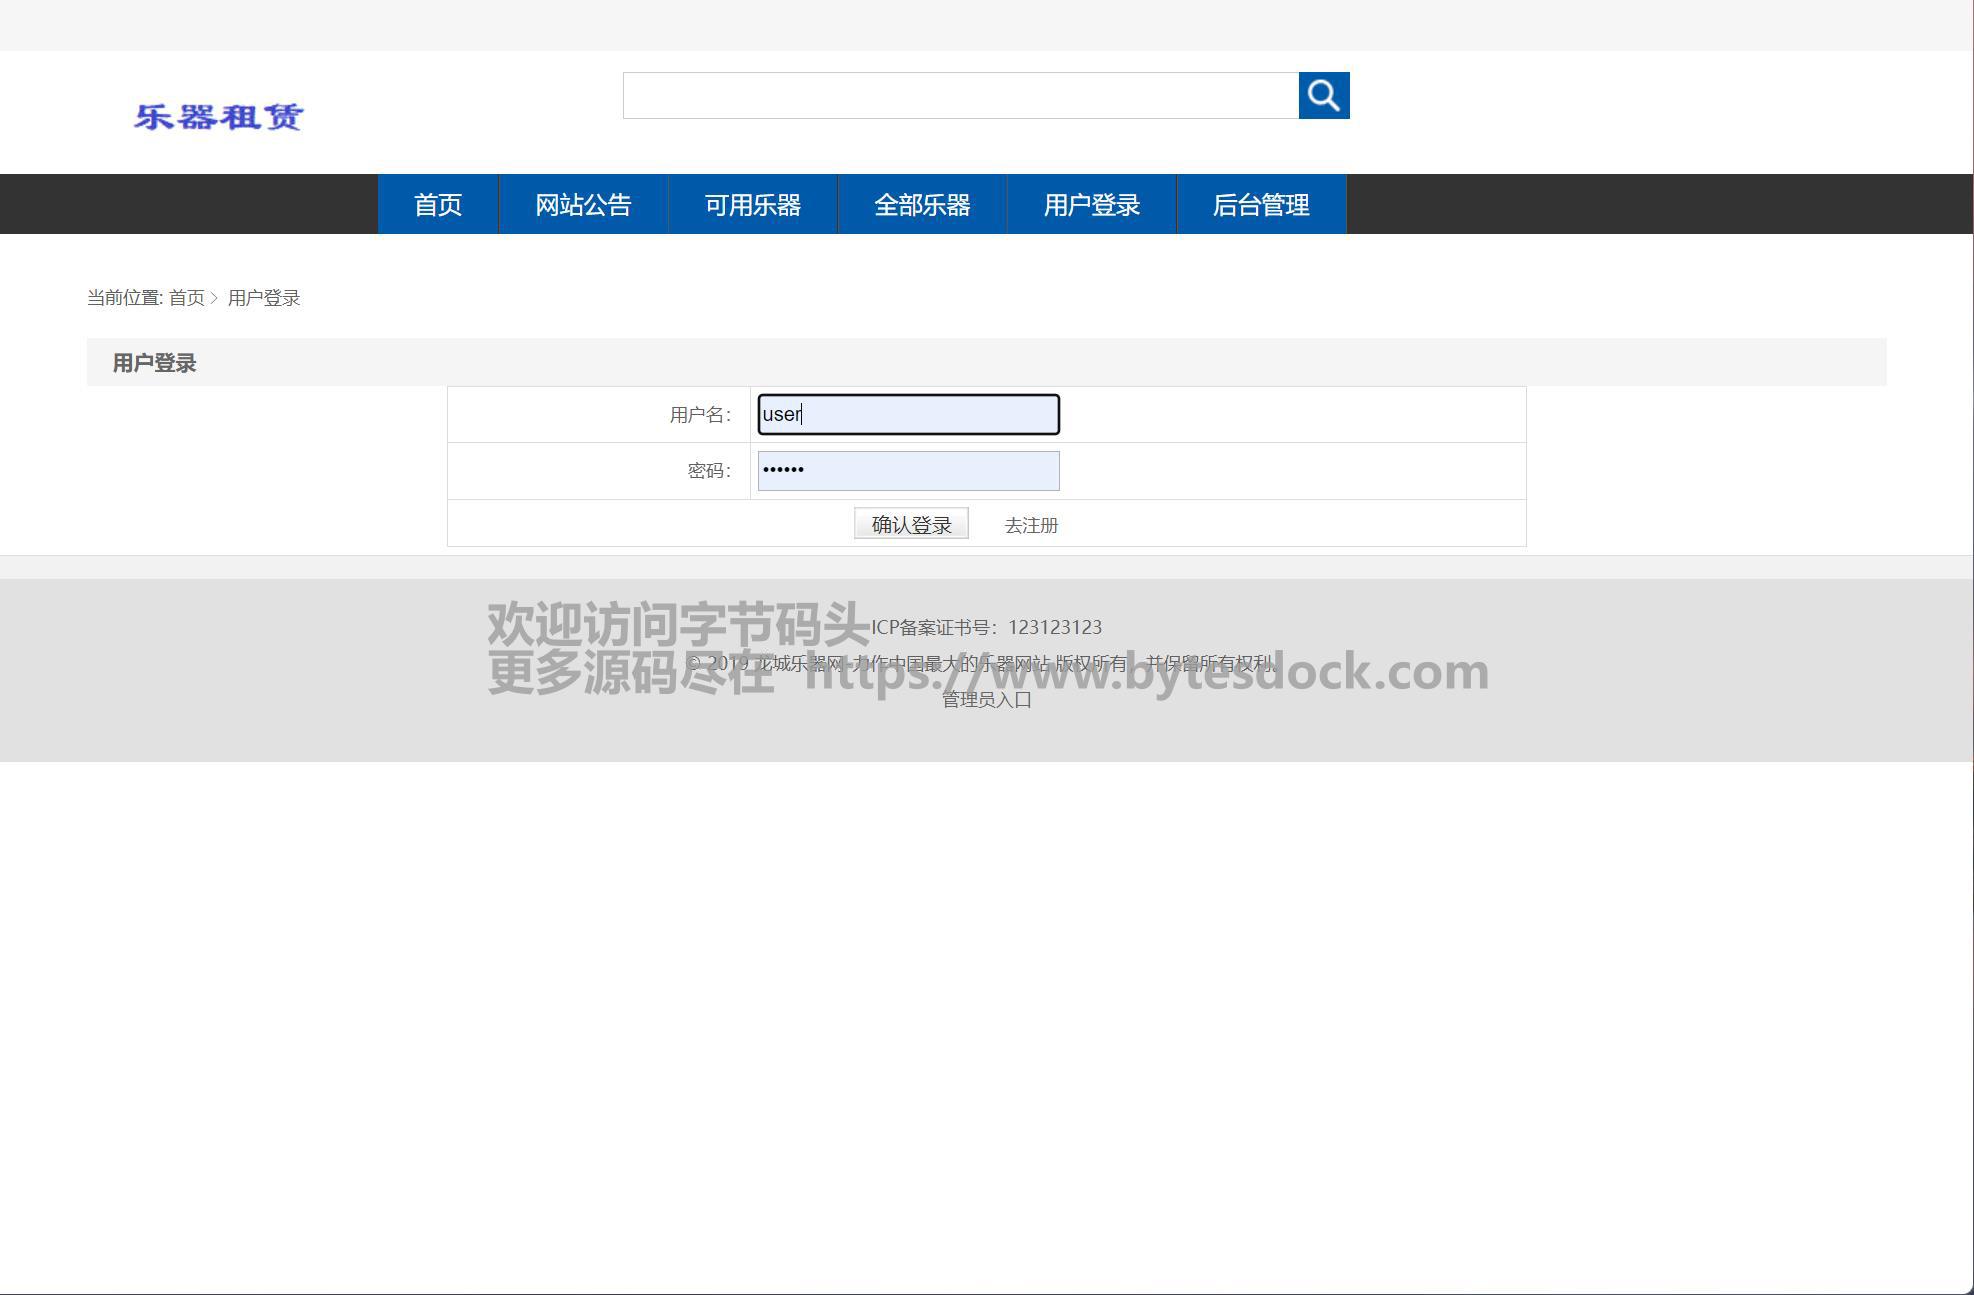Click the 首页 breadcrumb link

[x=186, y=298]
